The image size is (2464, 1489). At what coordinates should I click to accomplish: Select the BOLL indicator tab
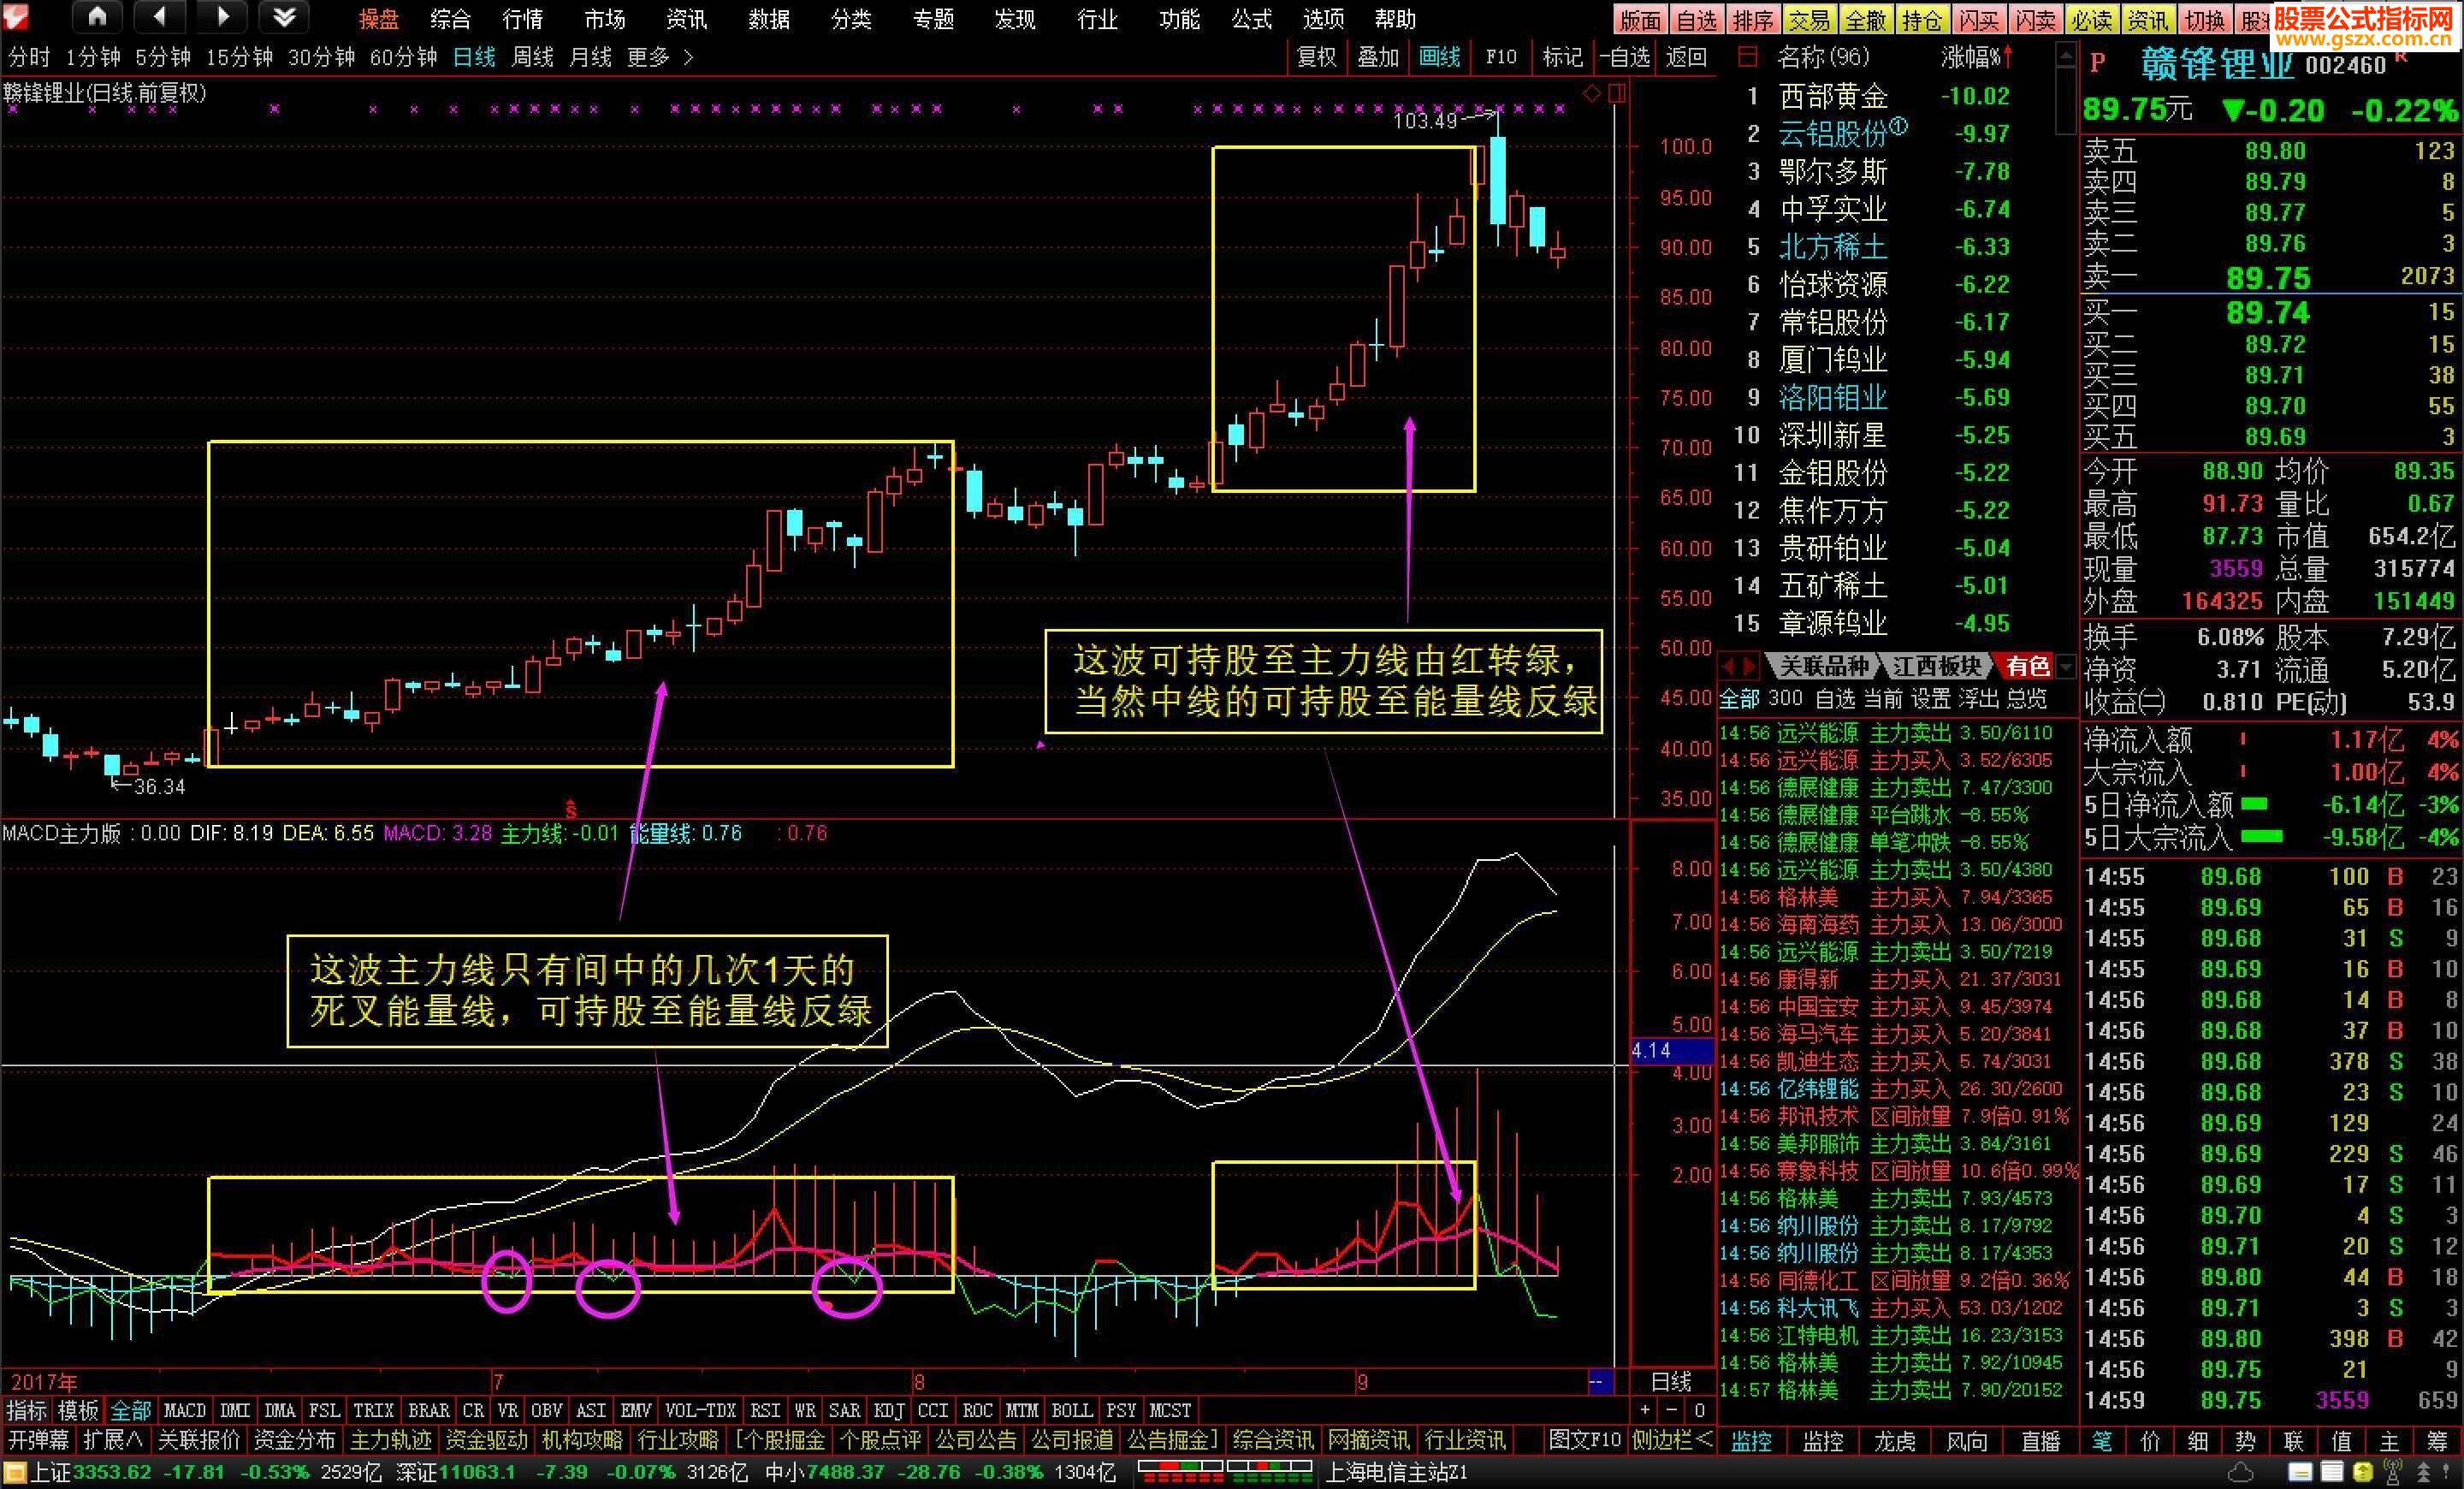(x=1071, y=1410)
